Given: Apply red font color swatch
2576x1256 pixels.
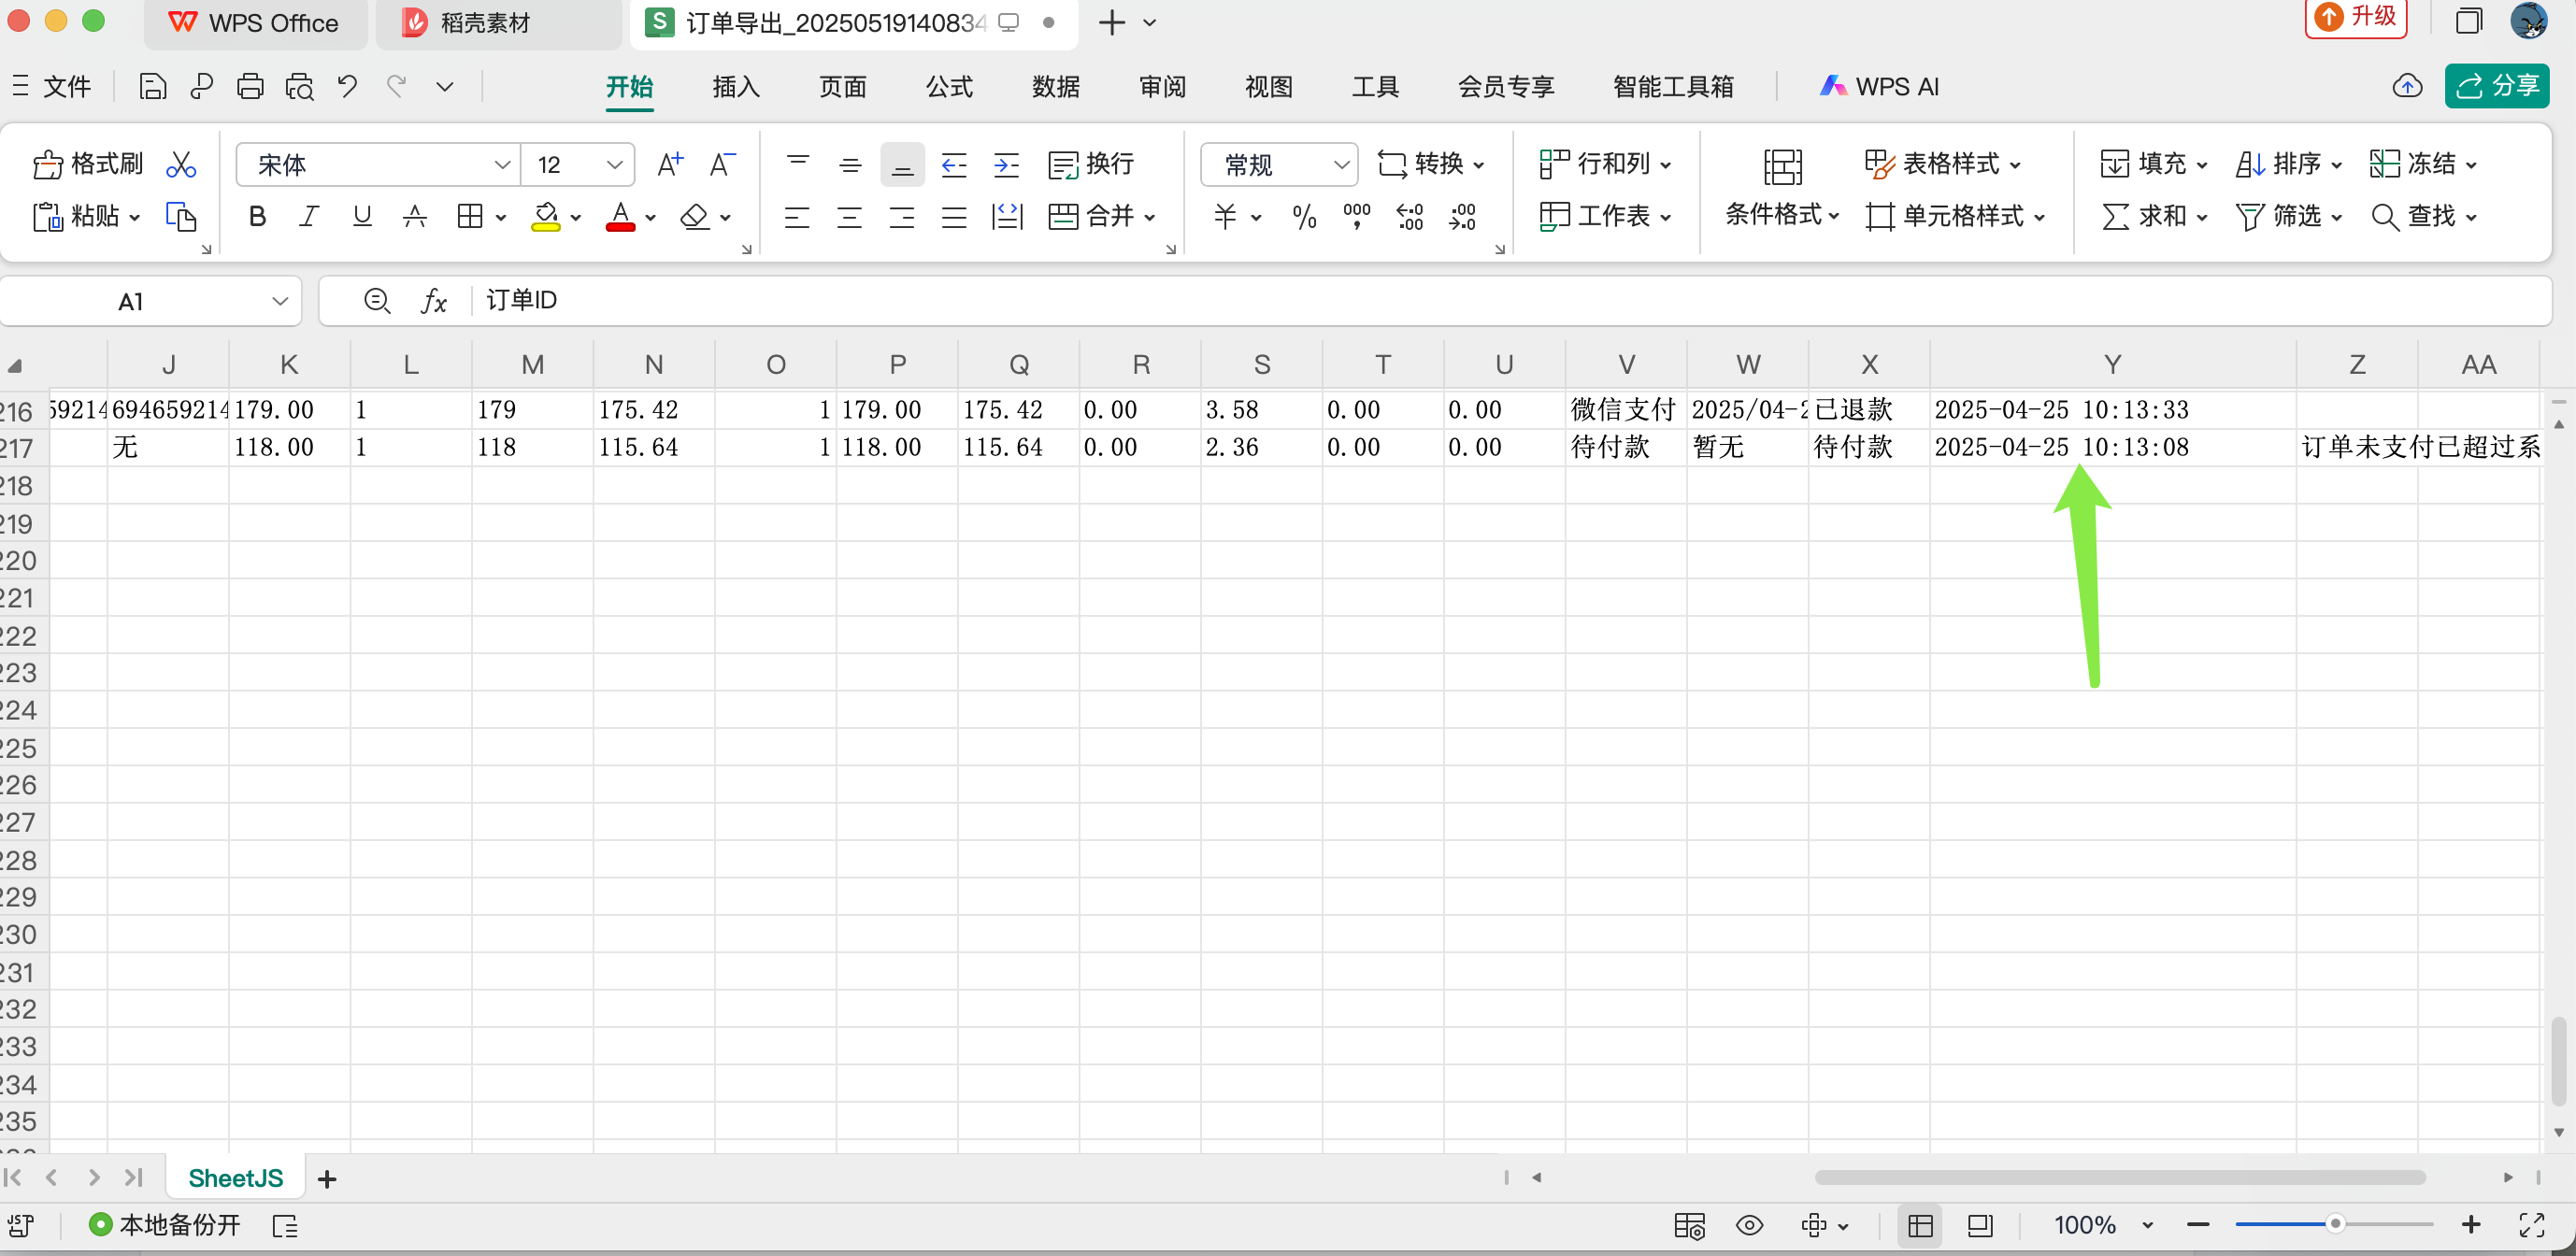Looking at the screenshot, I should 620,216.
